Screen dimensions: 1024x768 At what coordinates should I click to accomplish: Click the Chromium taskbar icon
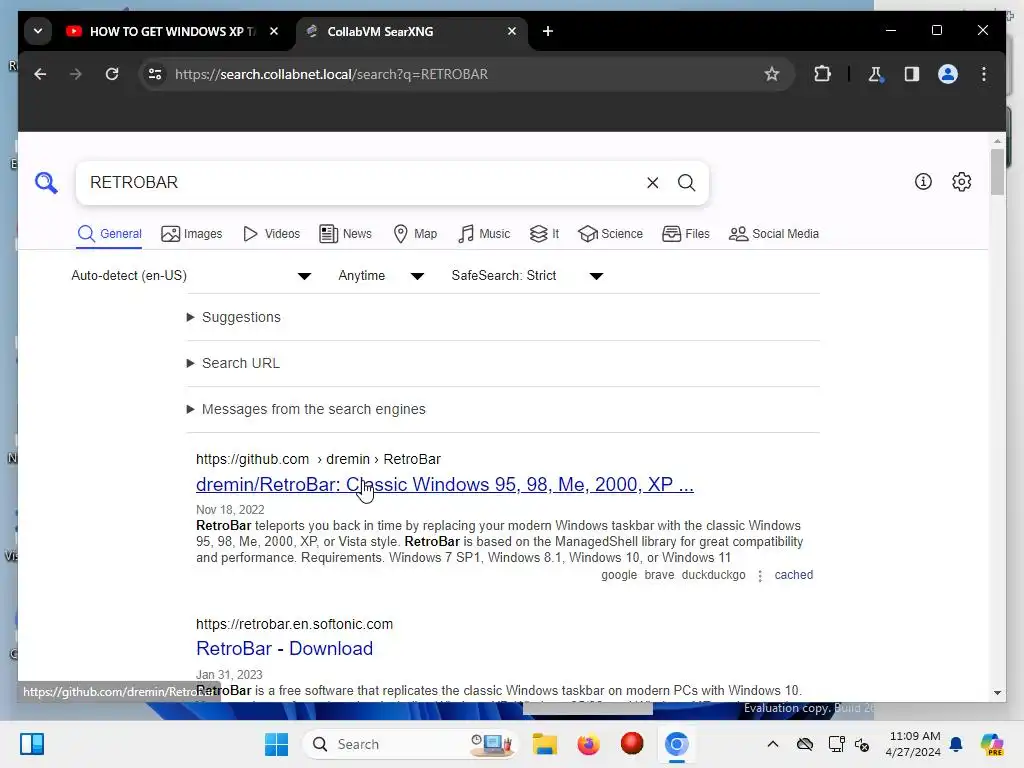(677, 744)
